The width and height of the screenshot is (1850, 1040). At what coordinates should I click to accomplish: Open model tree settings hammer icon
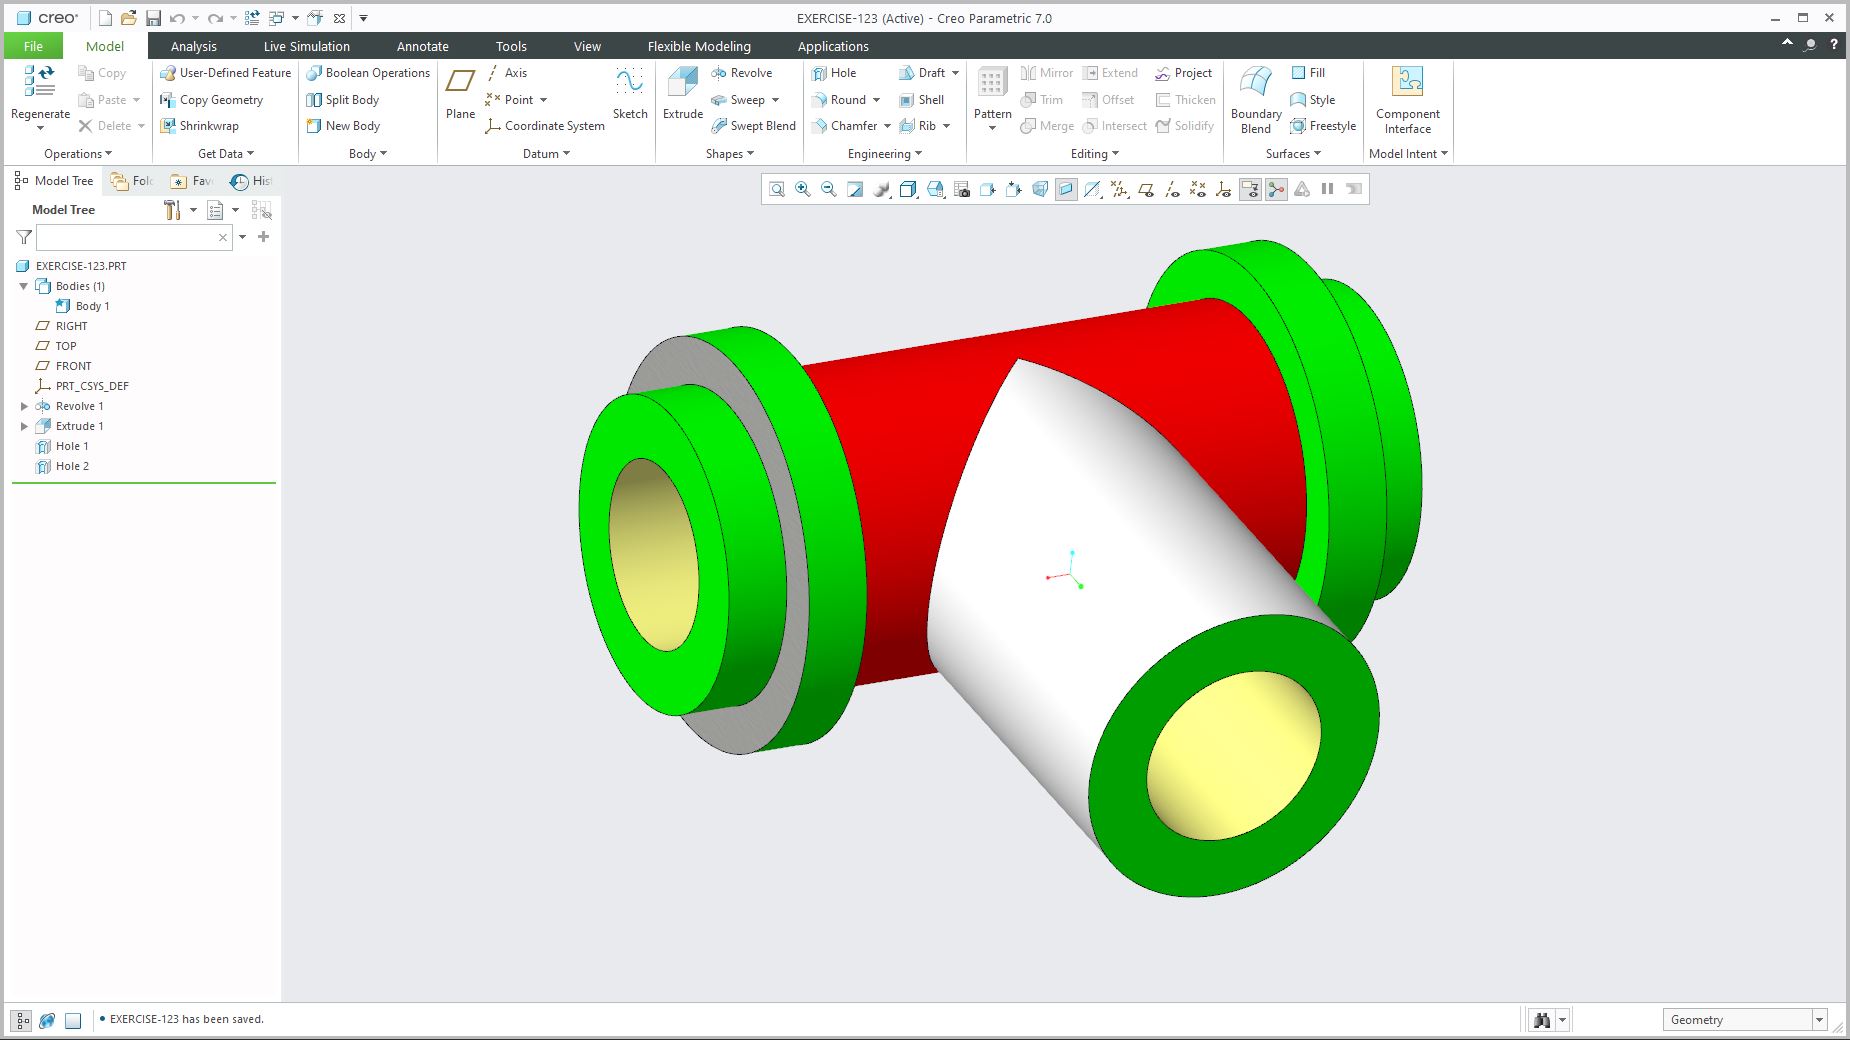coord(172,210)
